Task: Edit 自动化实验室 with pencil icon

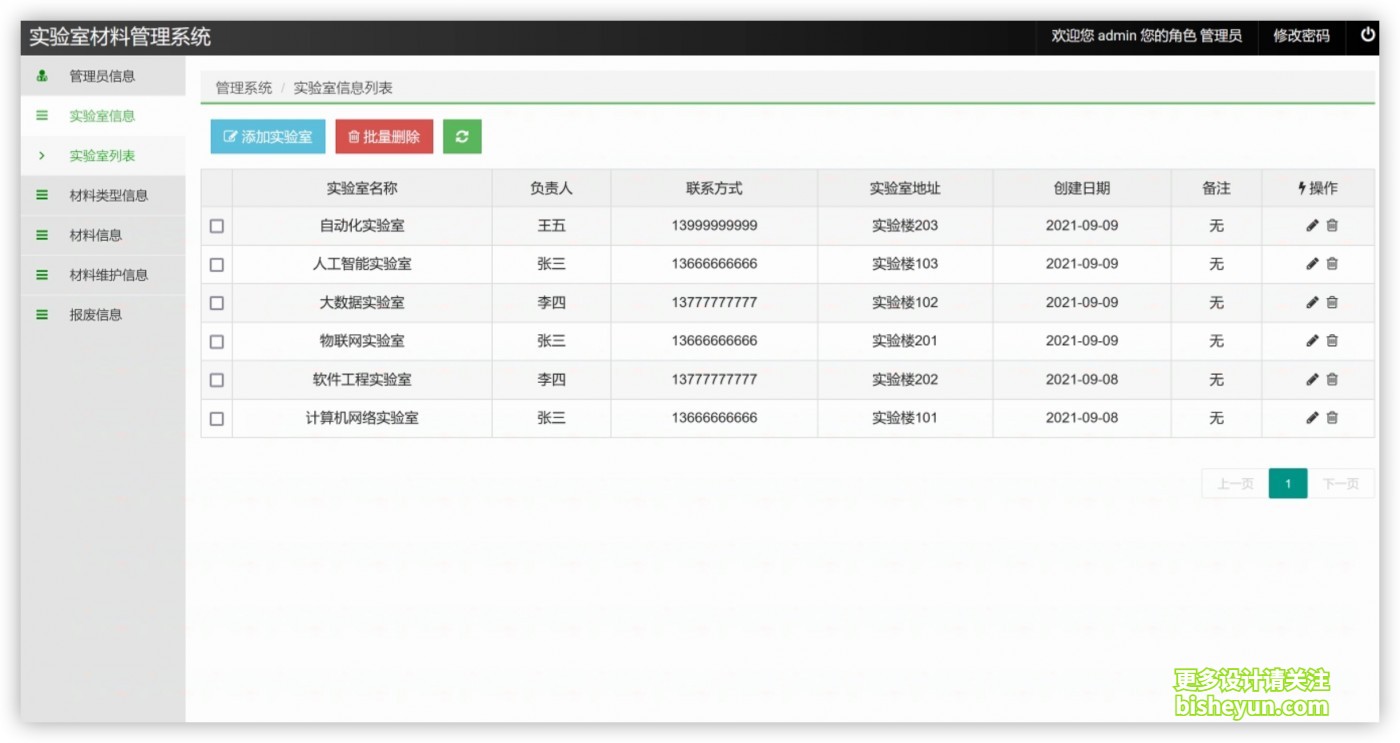Action: pyautogui.click(x=1312, y=226)
